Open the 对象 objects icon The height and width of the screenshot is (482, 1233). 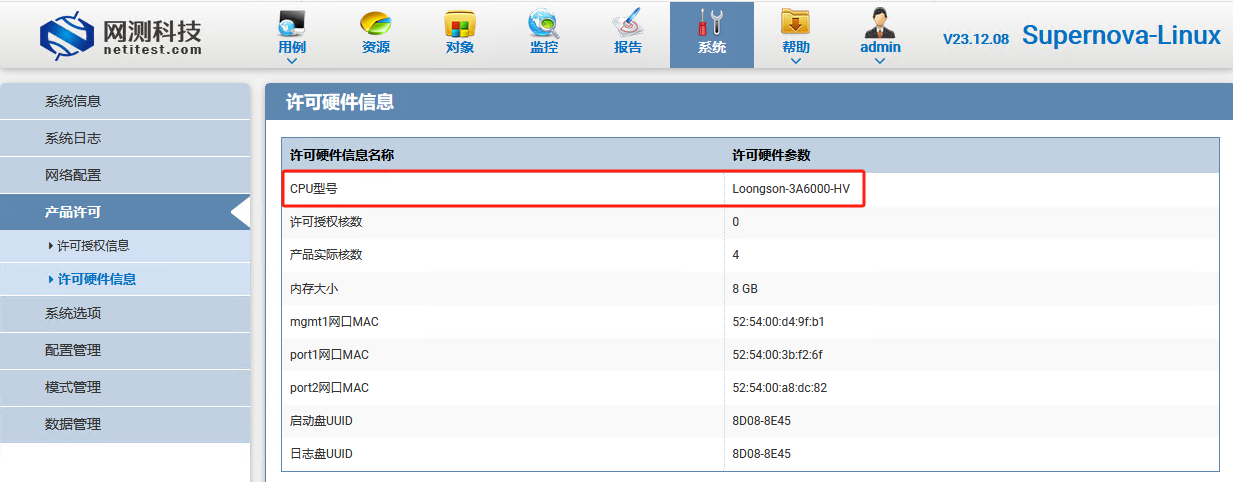click(x=459, y=22)
